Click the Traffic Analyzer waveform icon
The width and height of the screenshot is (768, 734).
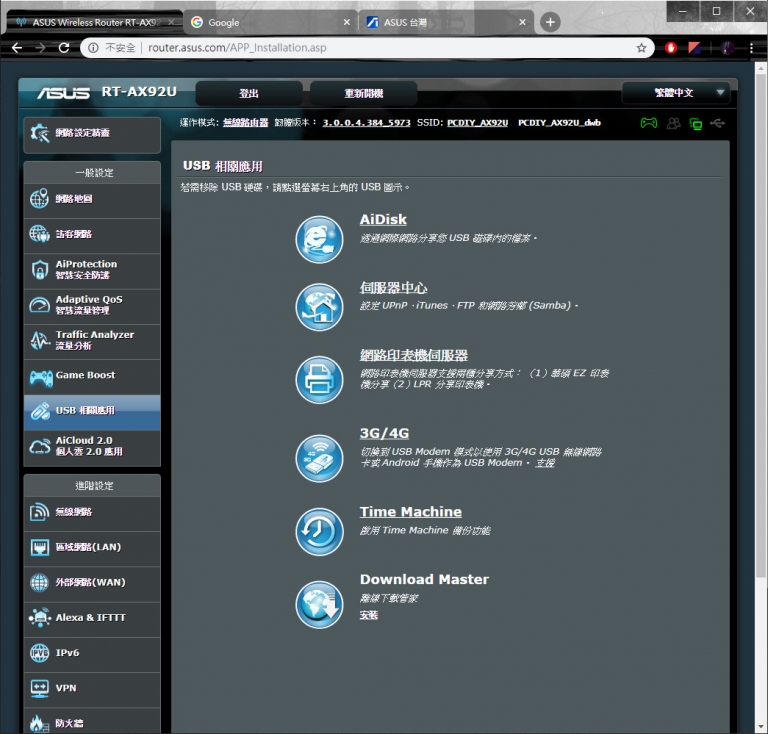[x=40, y=340]
